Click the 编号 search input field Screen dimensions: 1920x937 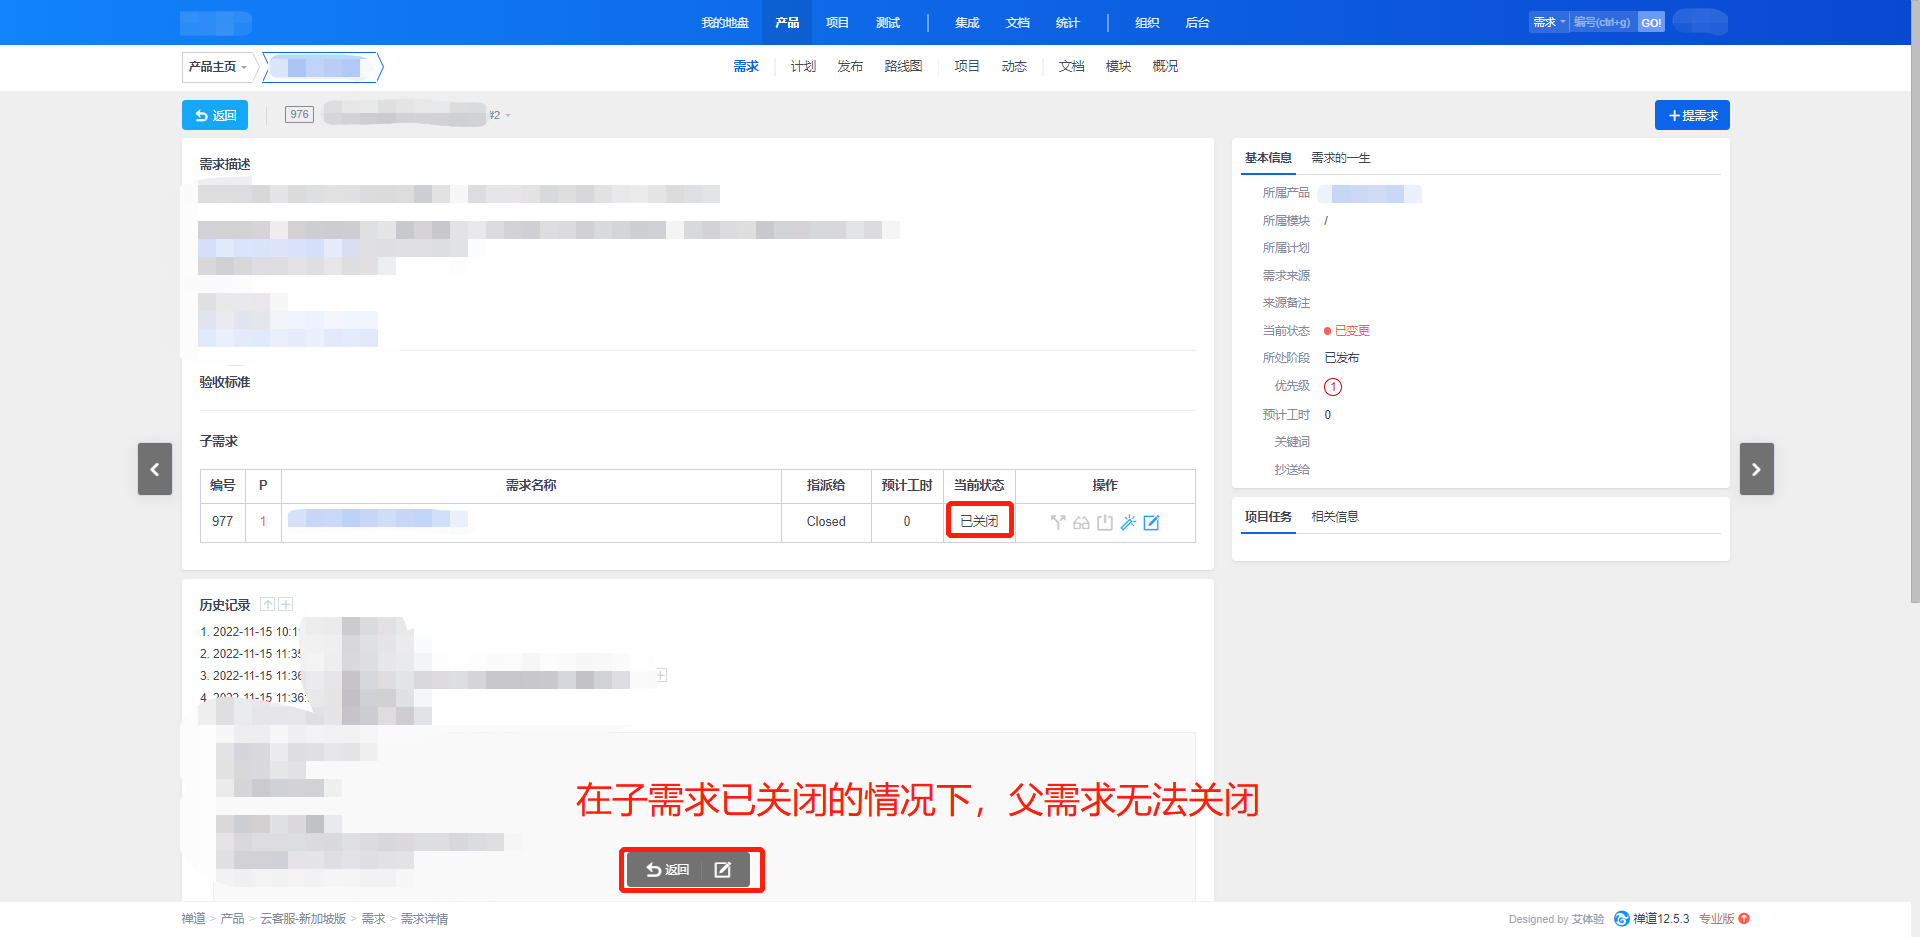[1602, 22]
